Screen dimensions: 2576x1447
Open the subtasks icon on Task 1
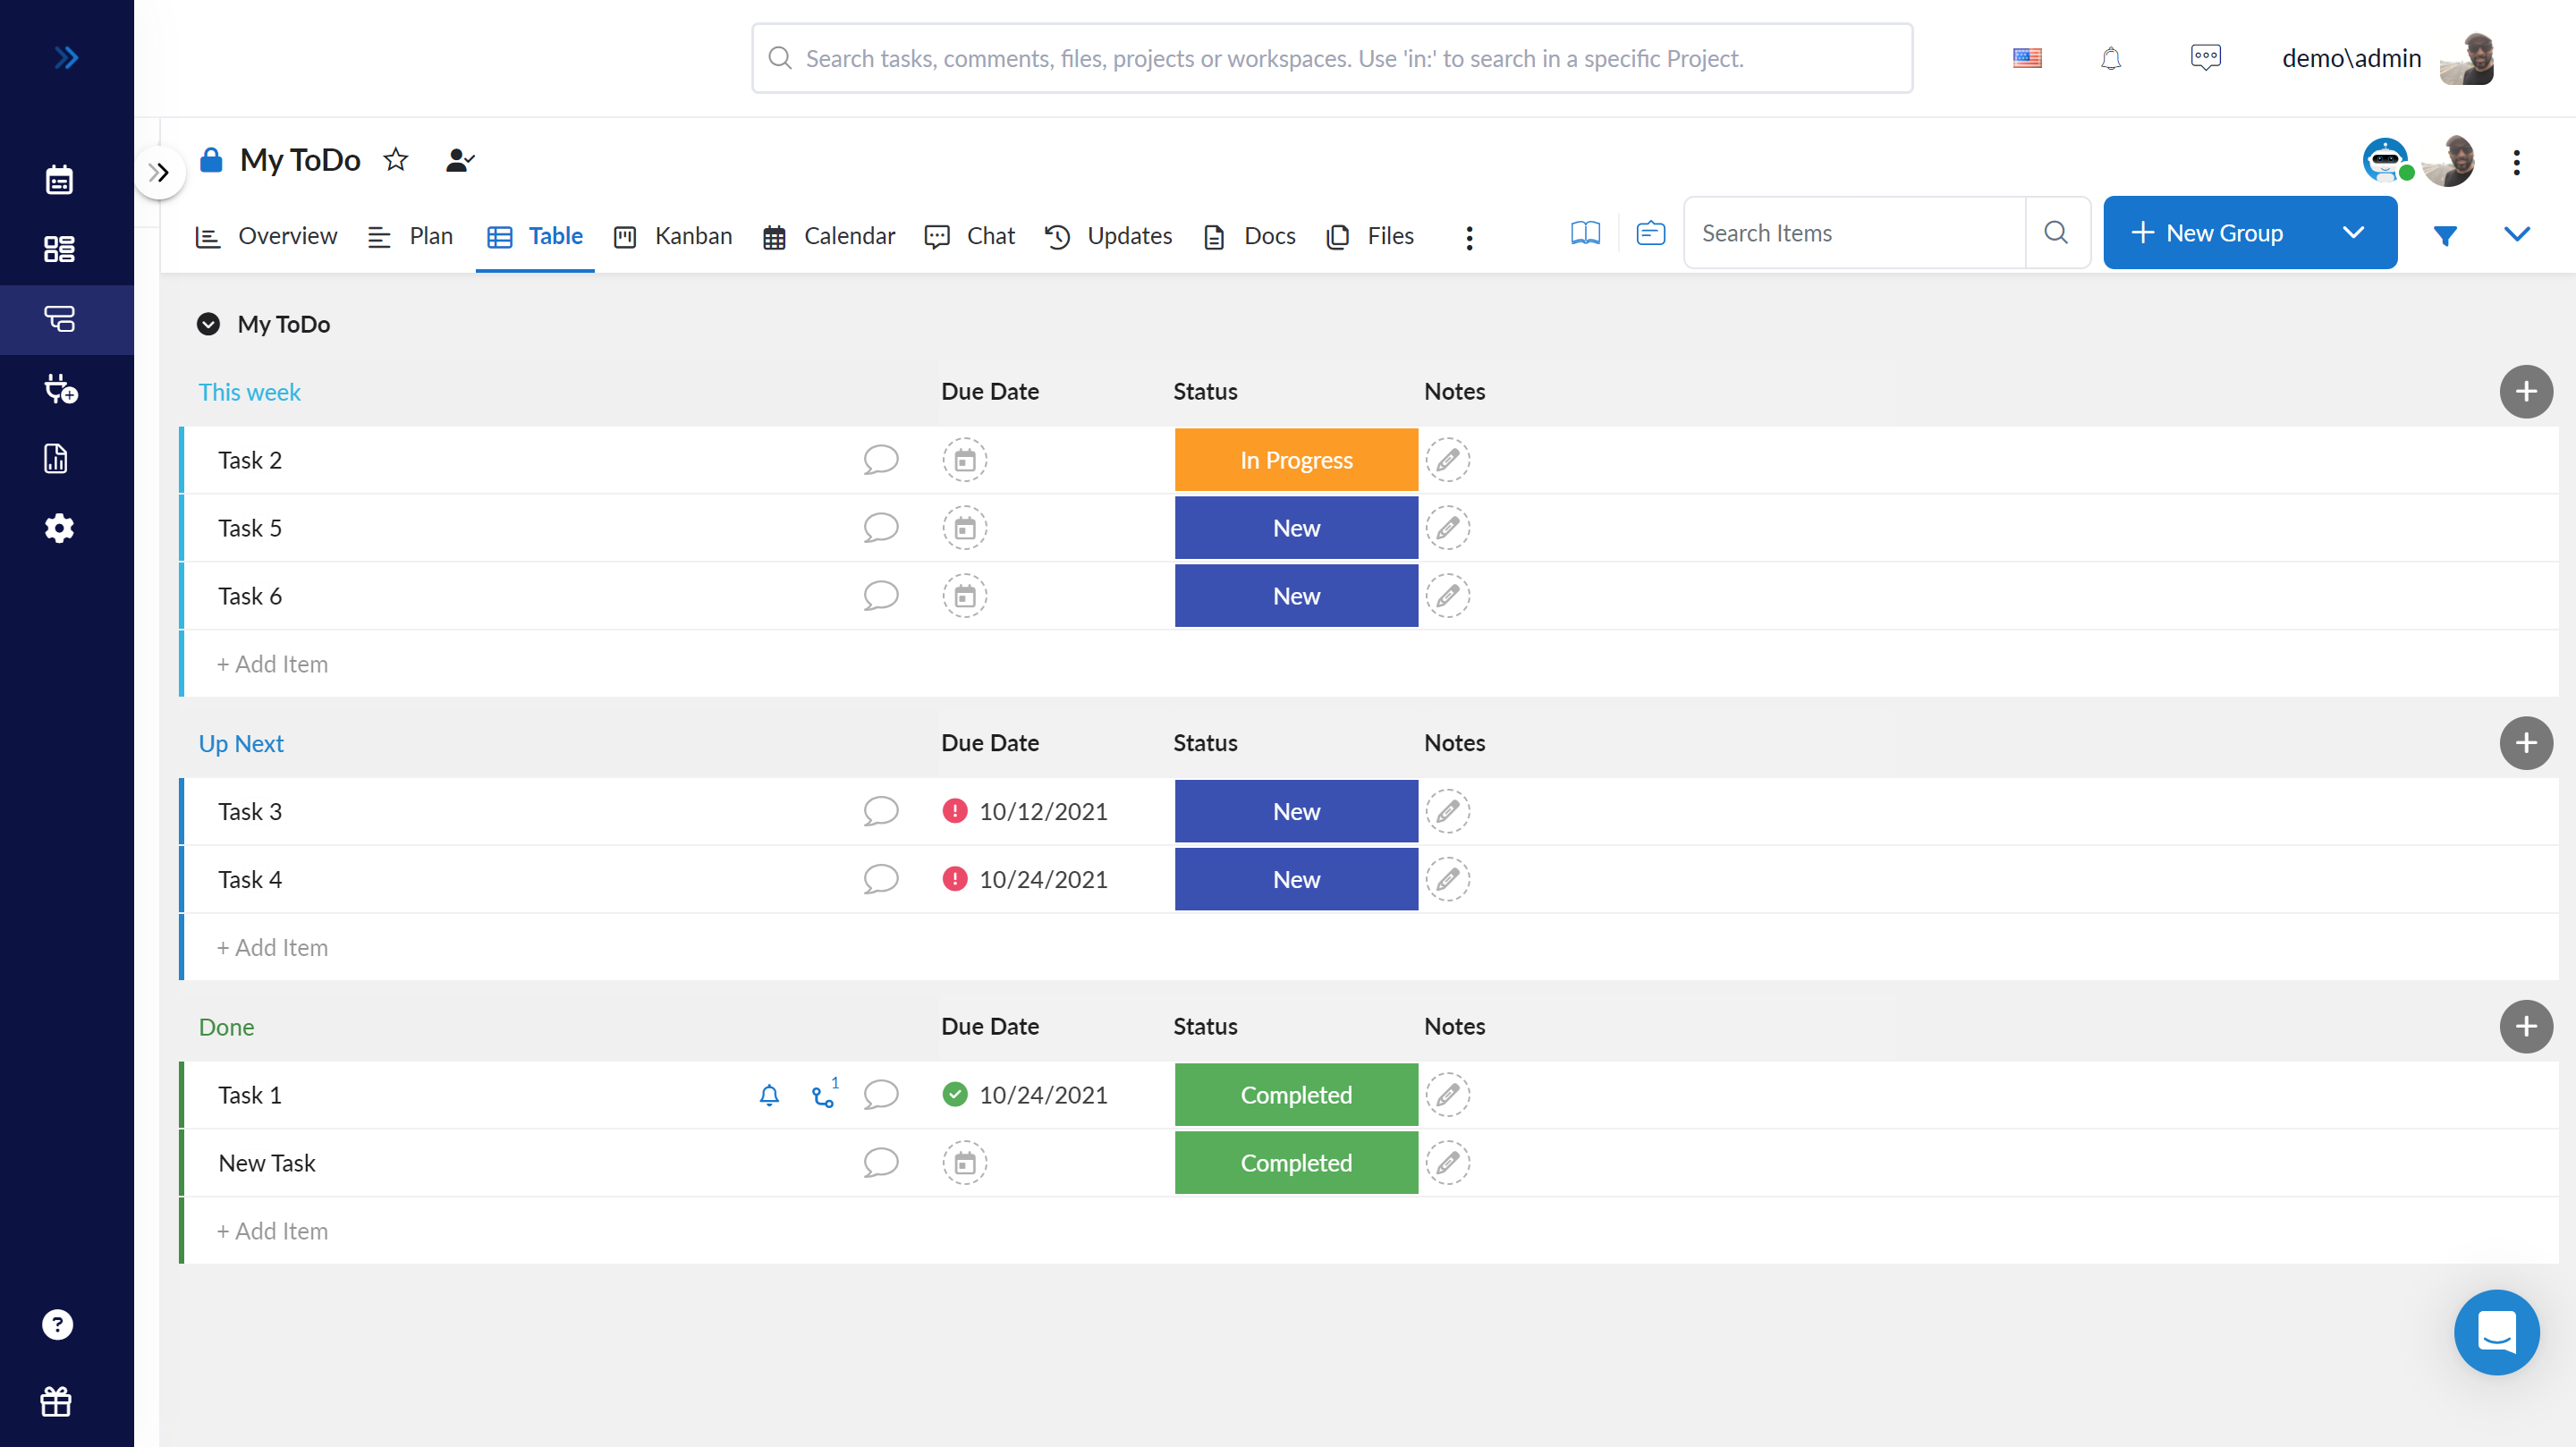coord(823,1096)
